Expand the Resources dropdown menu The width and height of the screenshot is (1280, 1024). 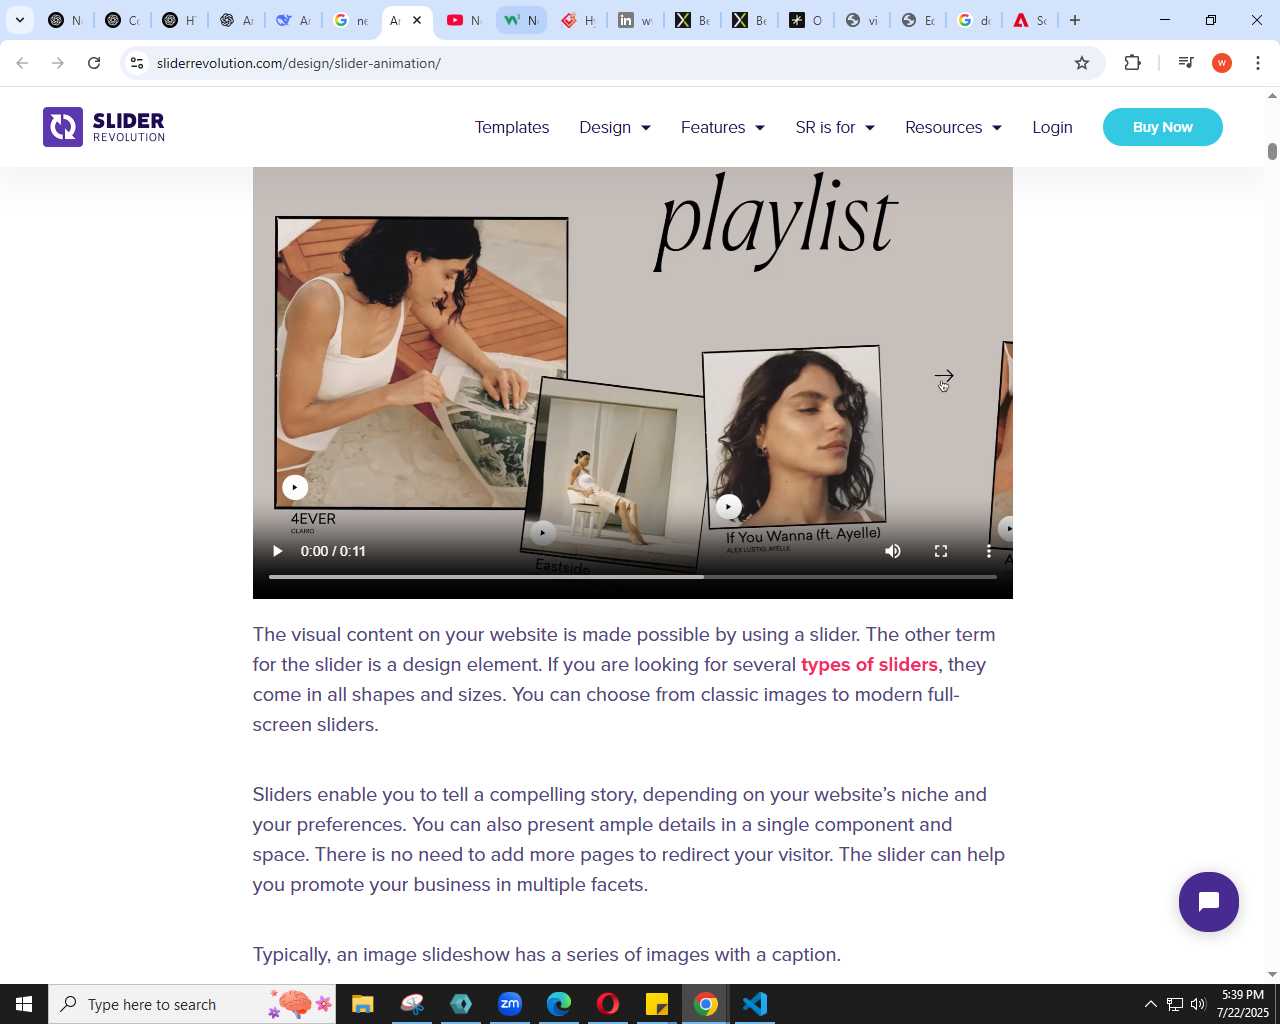953,127
